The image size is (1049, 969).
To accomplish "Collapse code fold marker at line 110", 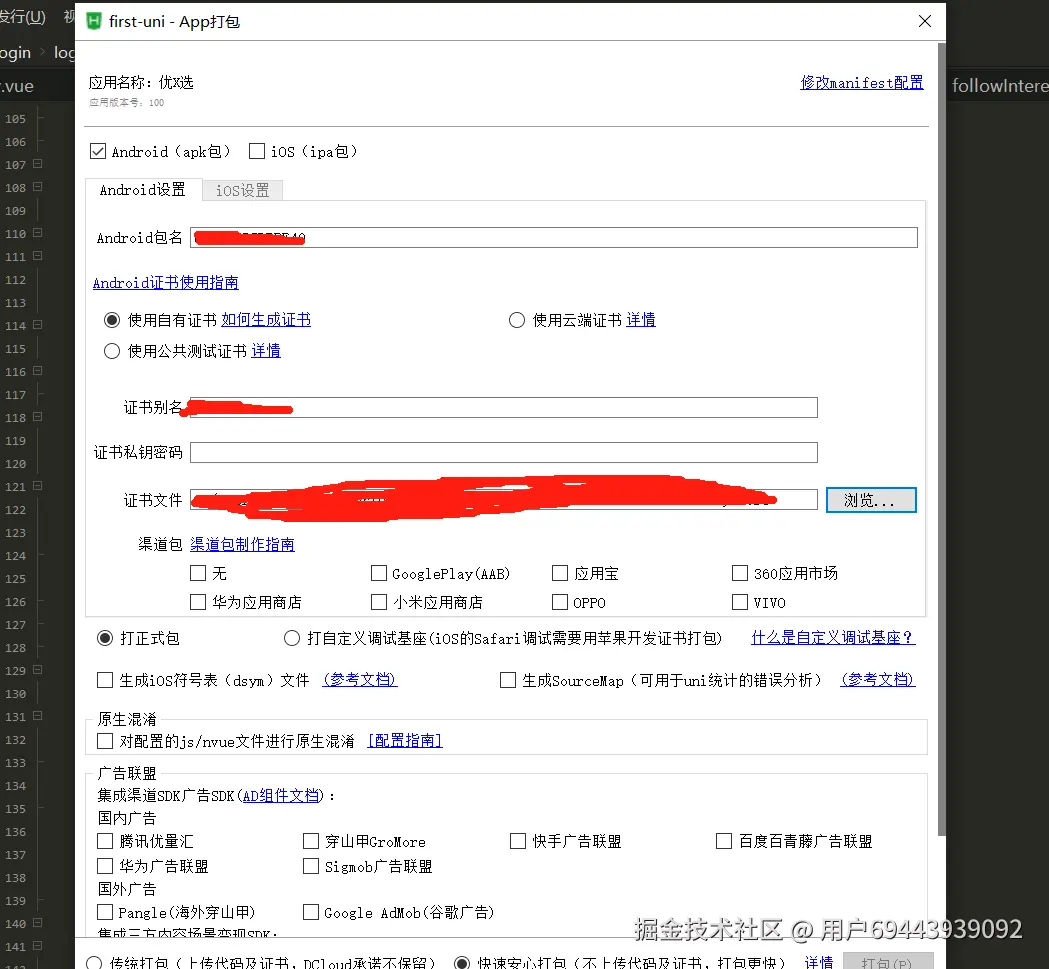I will (x=37, y=233).
